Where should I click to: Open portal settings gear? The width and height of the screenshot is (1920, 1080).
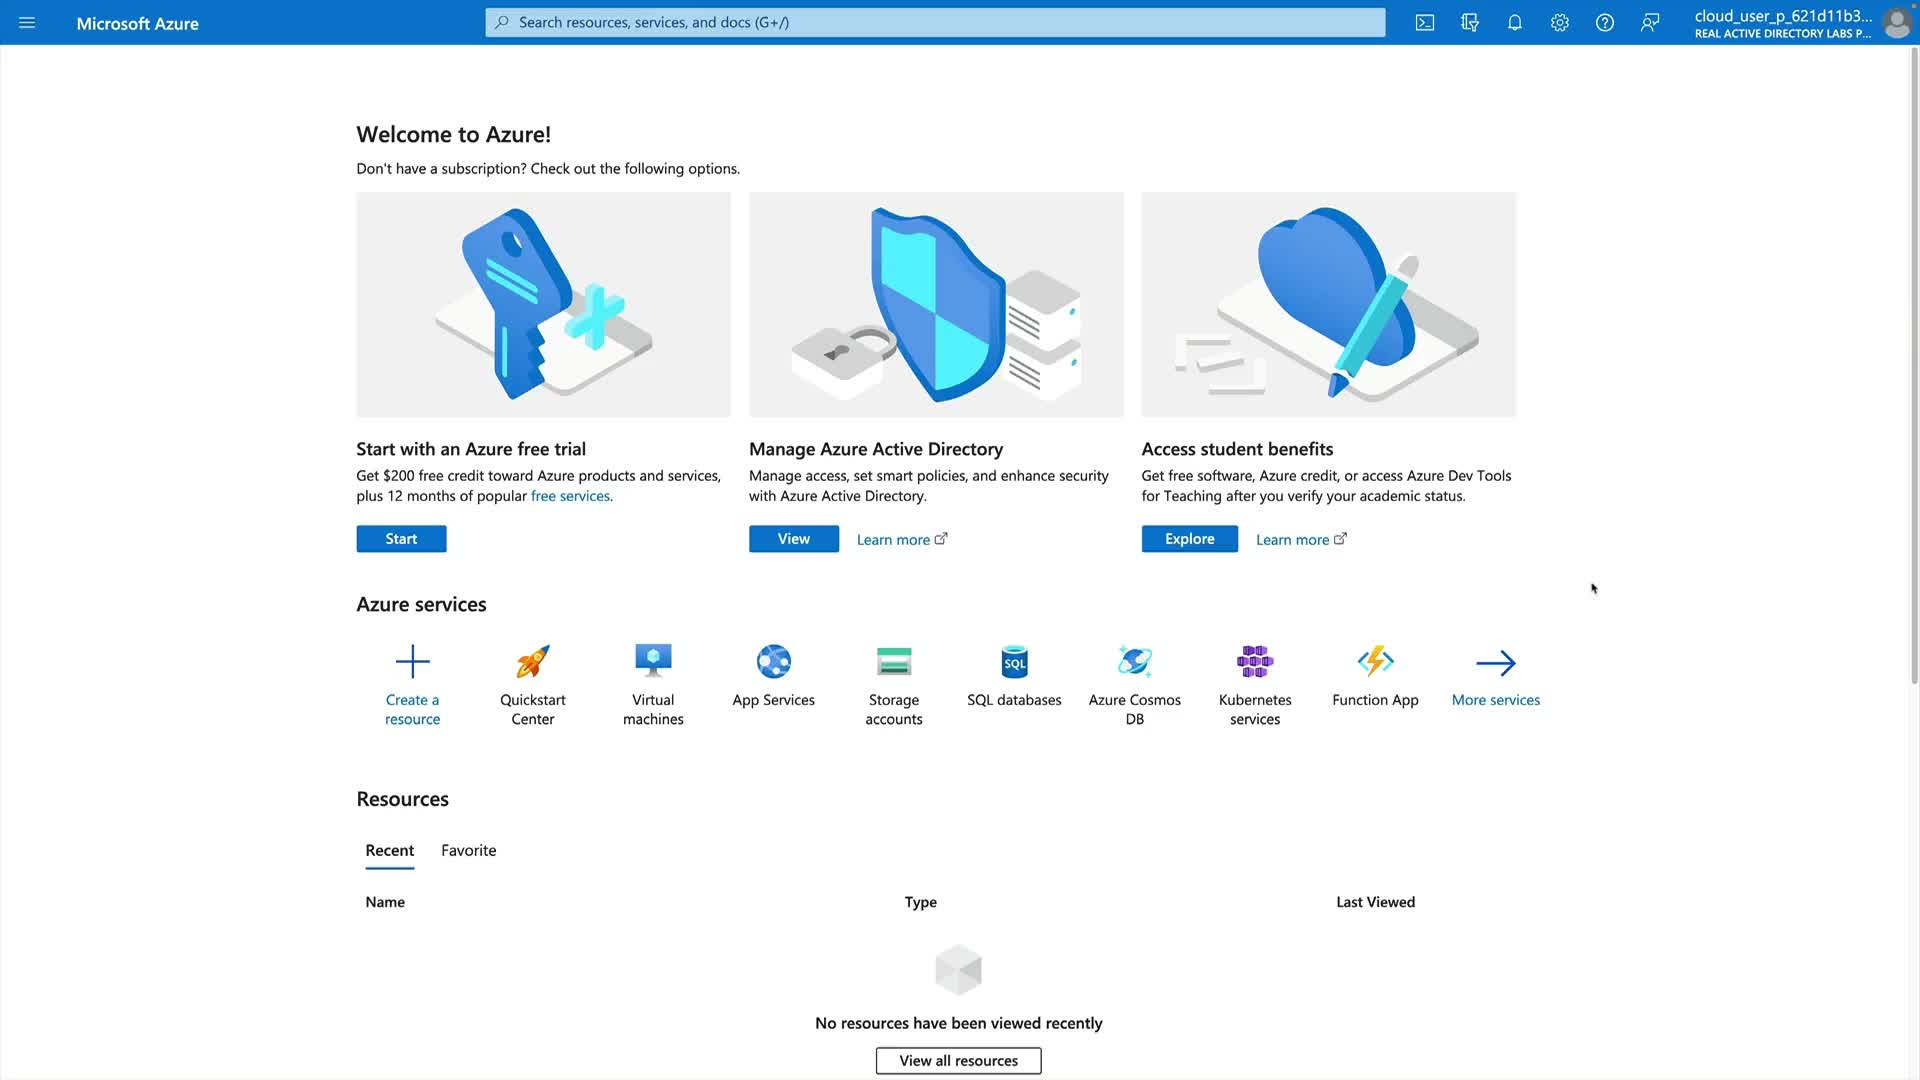tap(1560, 22)
